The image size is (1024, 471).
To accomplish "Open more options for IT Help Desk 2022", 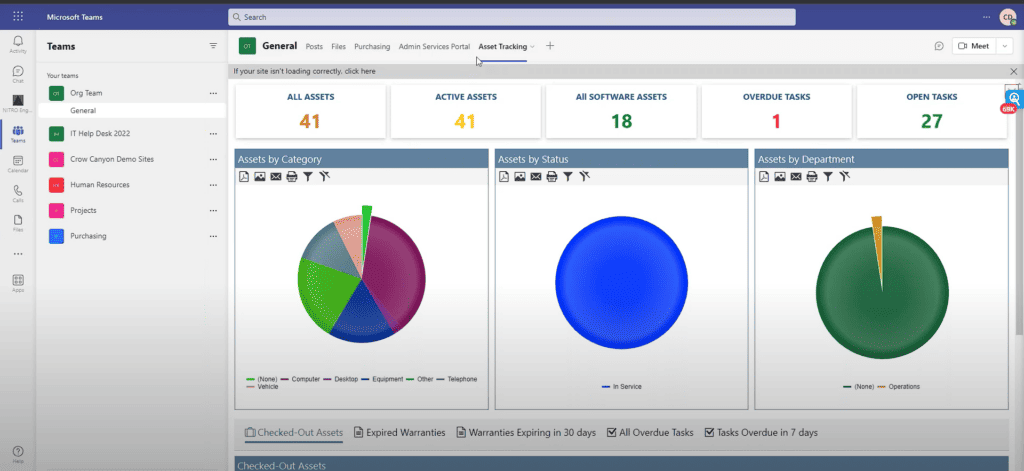I will (x=212, y=133).
